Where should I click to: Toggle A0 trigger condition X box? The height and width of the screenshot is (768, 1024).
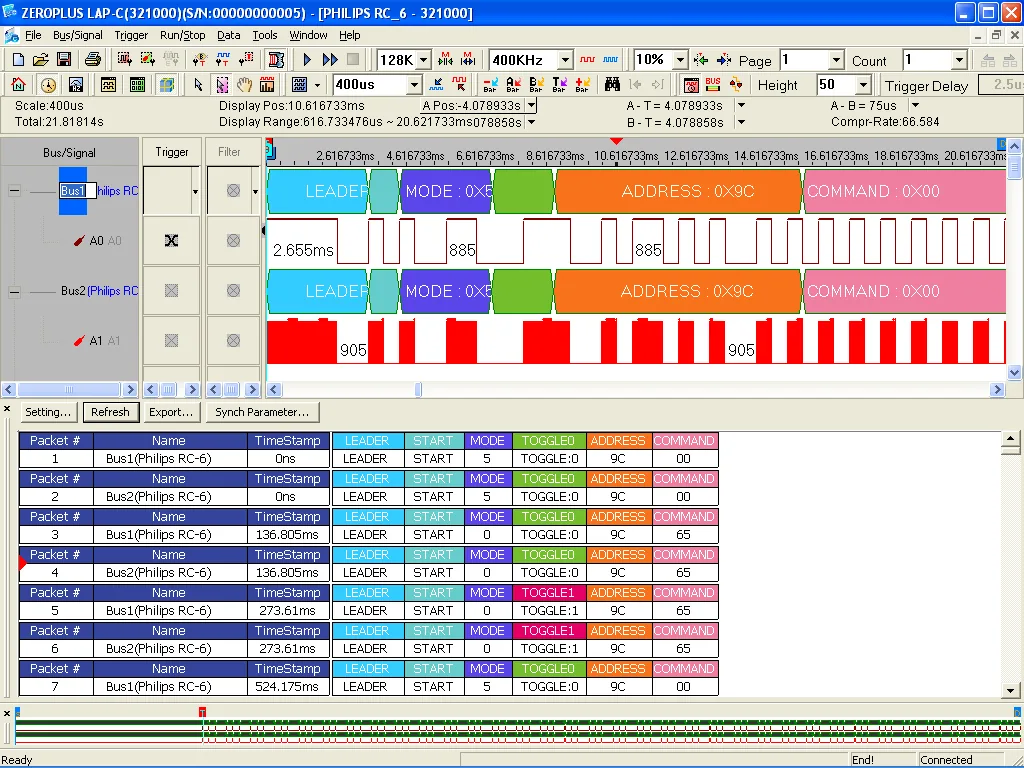171,240
